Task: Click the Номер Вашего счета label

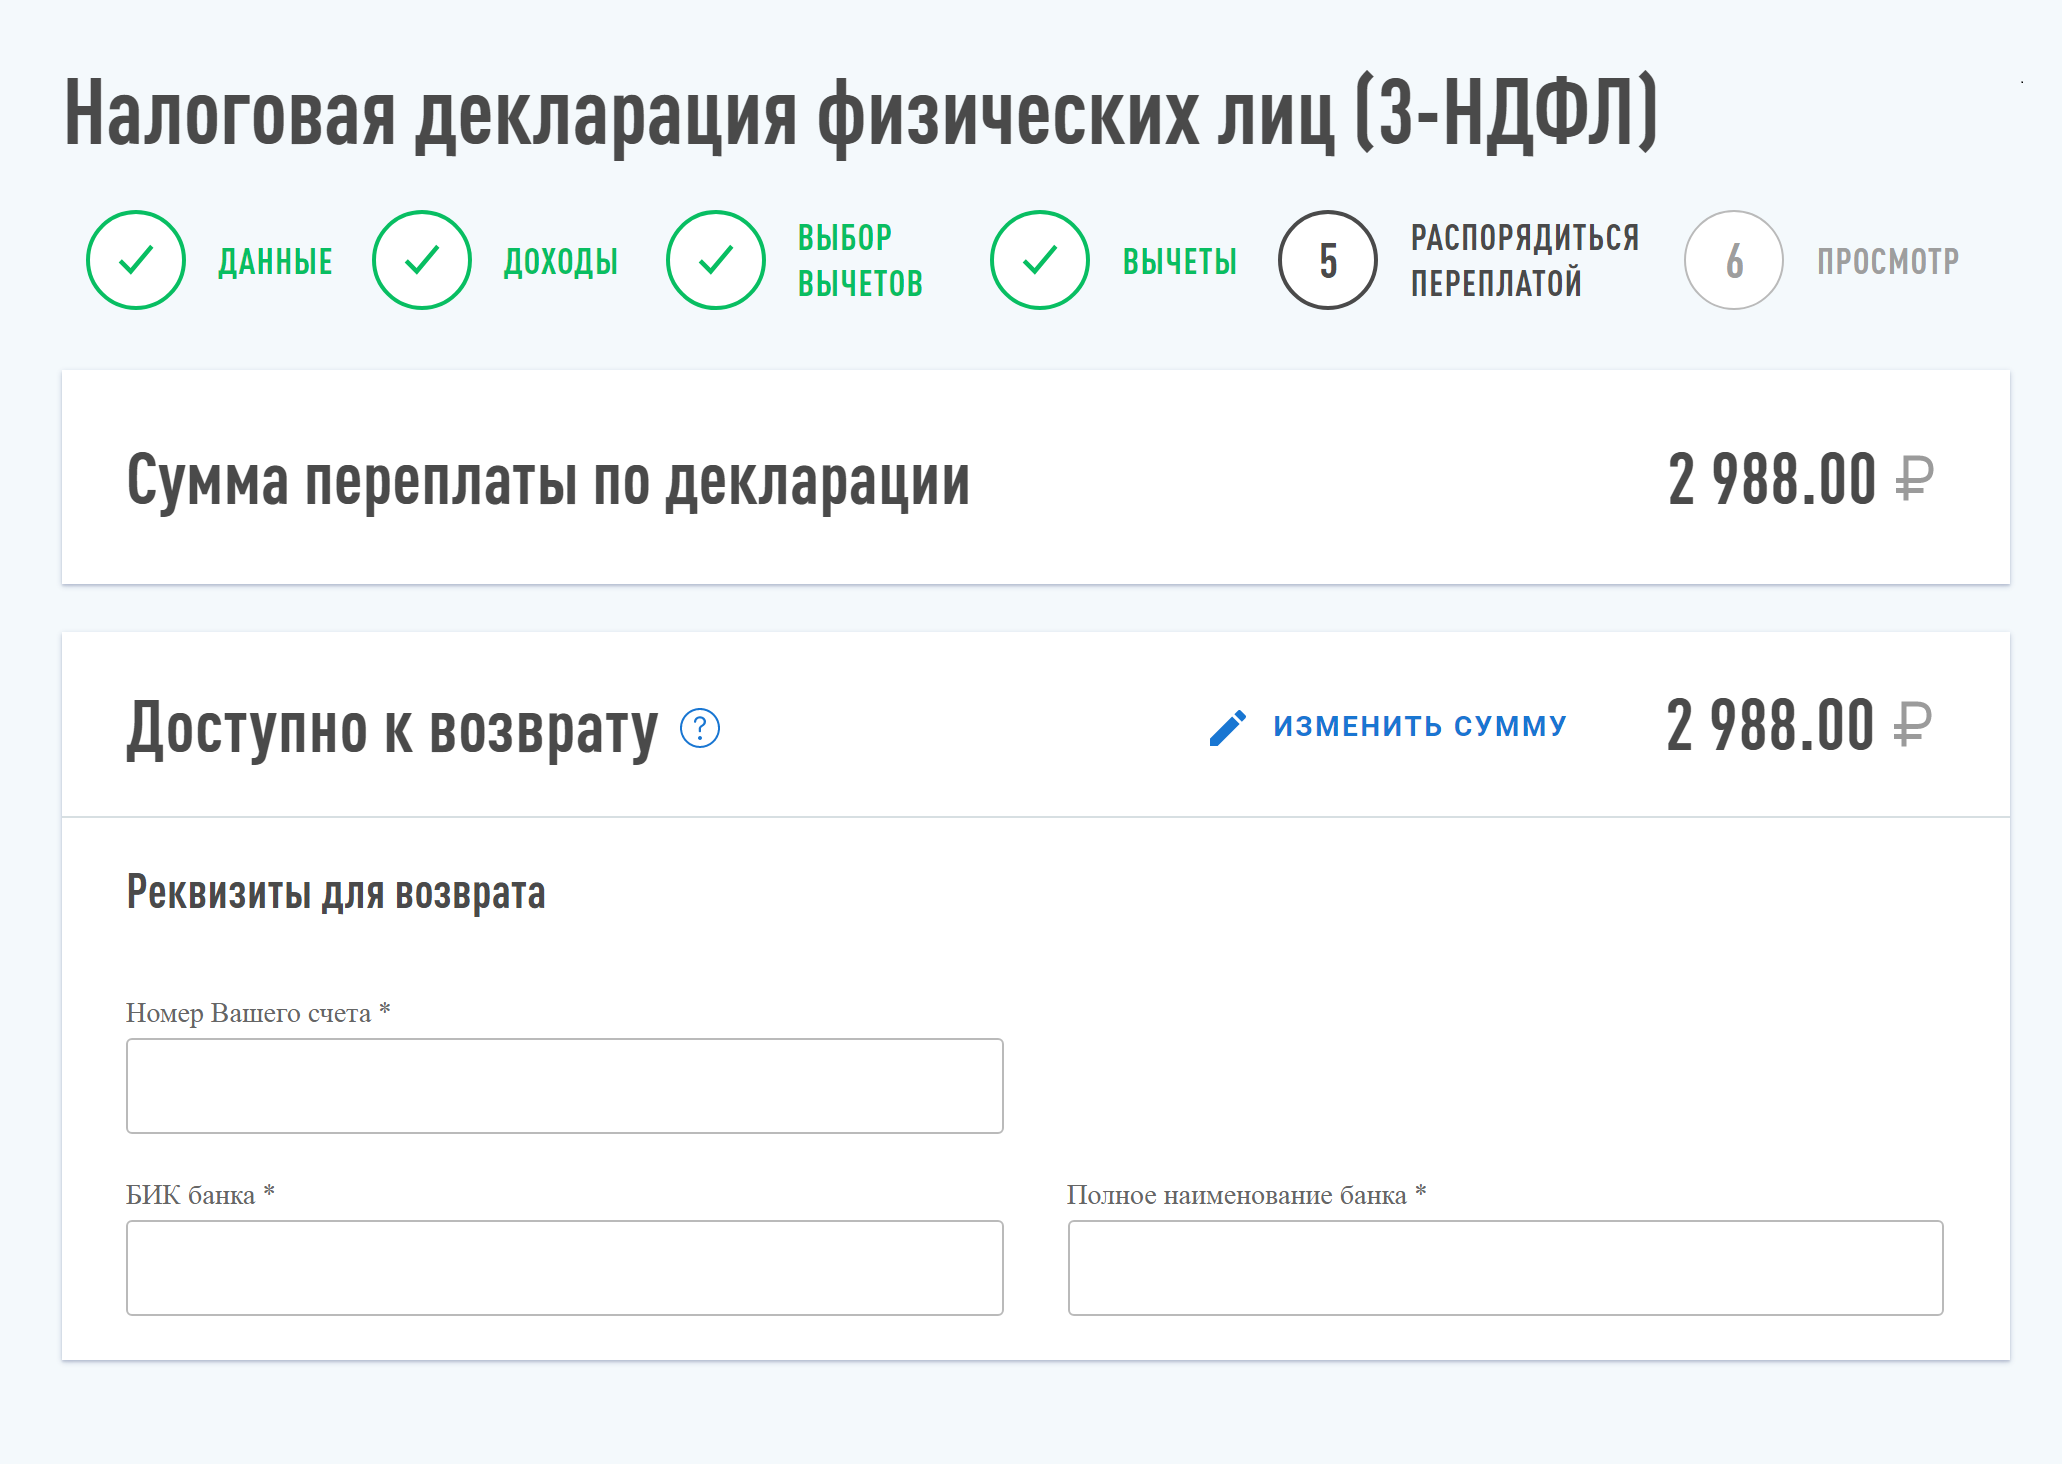Action: 258,1013
